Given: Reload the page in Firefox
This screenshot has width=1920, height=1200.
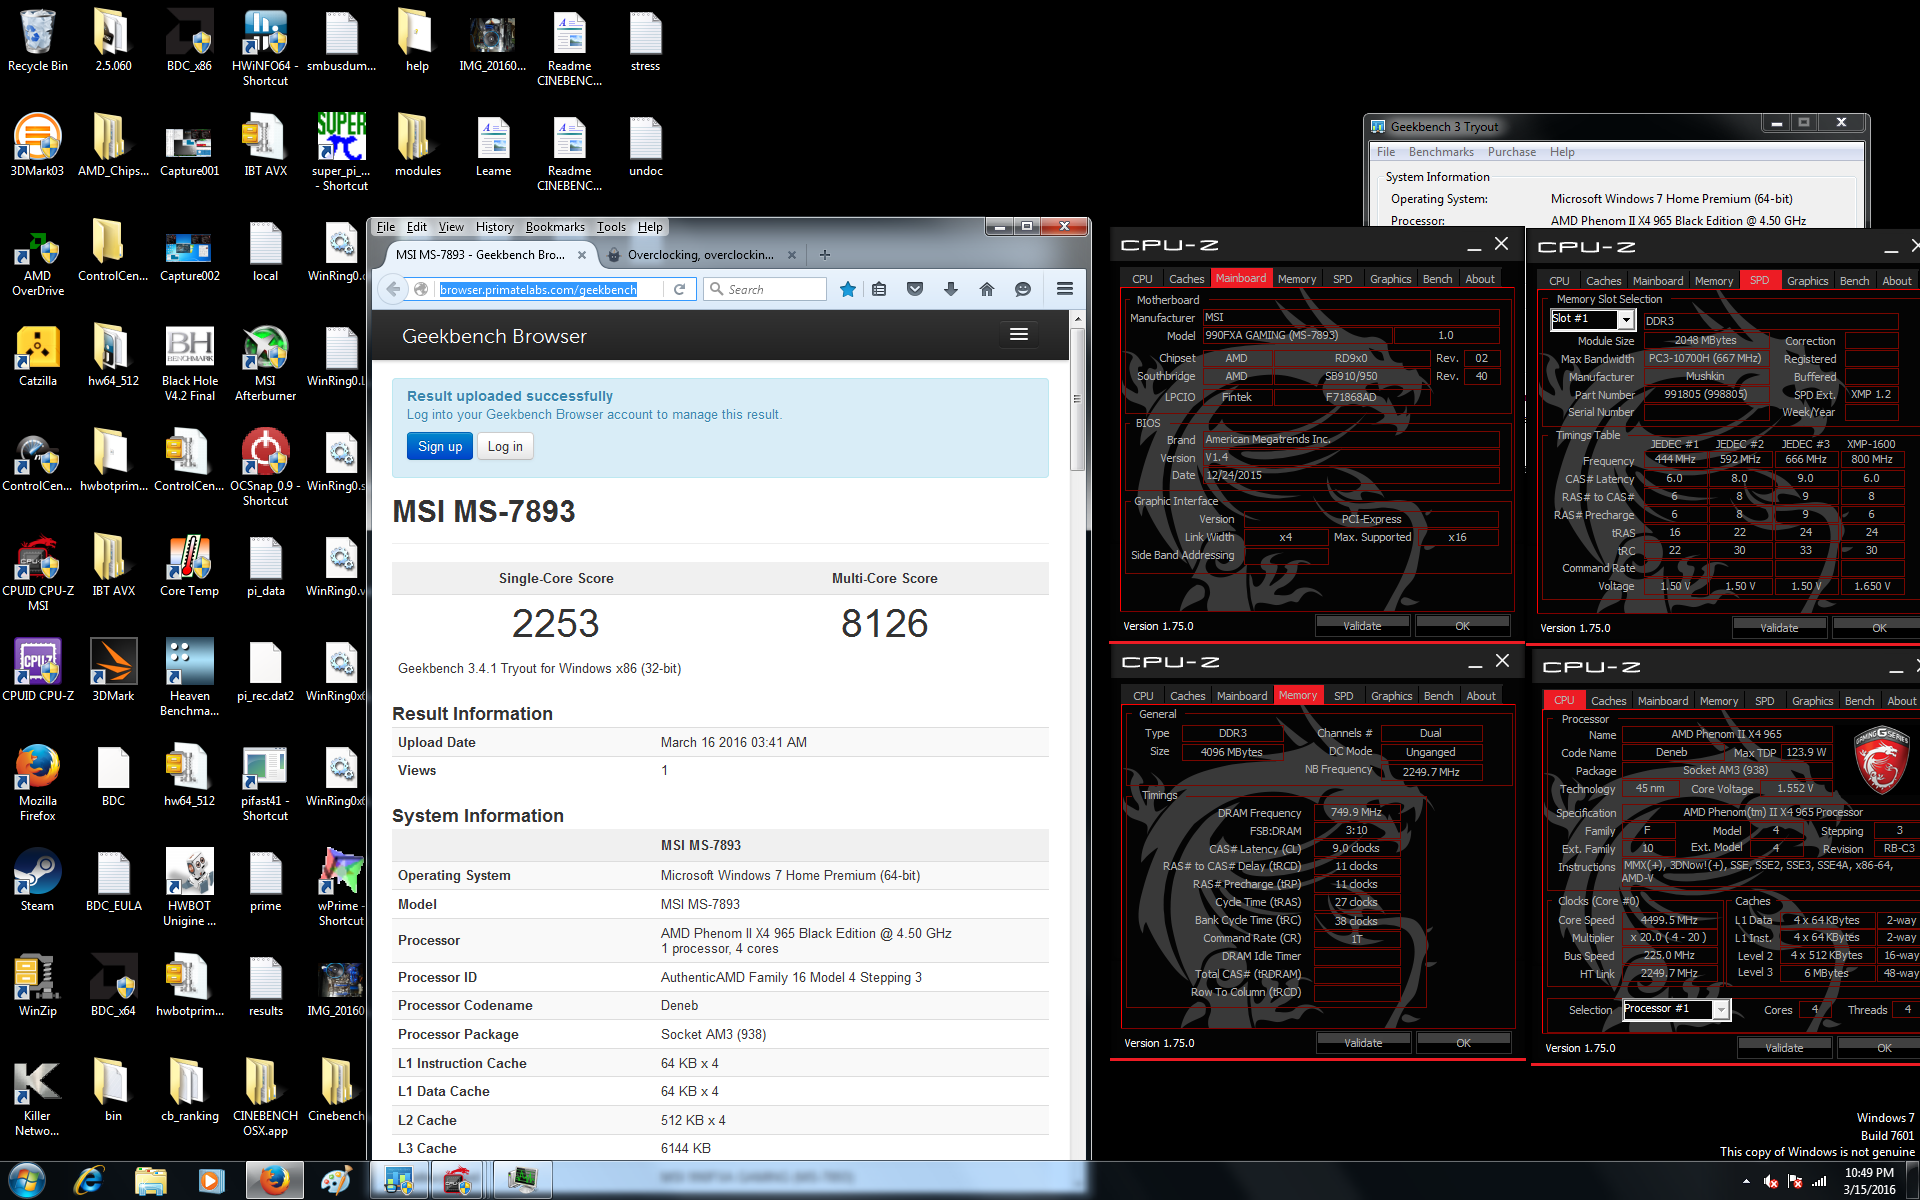Looking at the screenshot, I should [x=679, y=289].
